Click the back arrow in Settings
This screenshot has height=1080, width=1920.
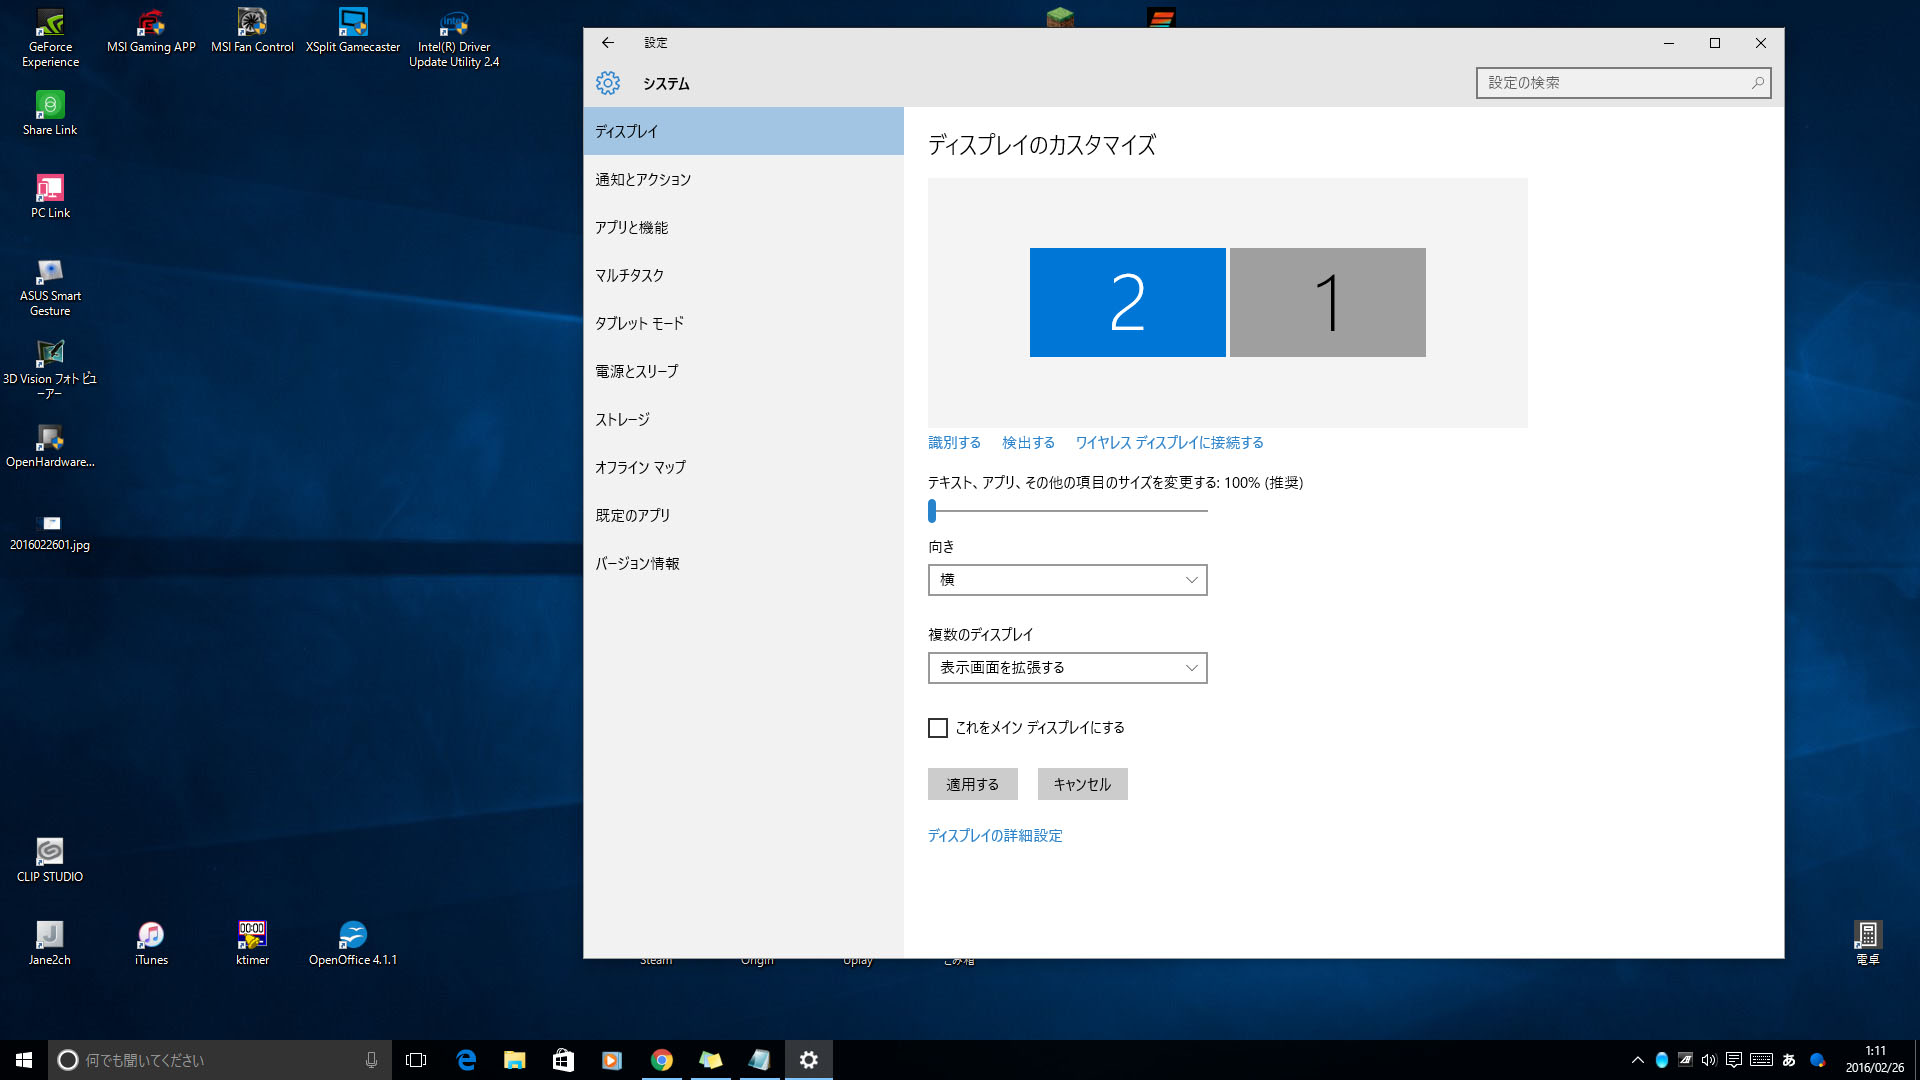click(607, 42)
